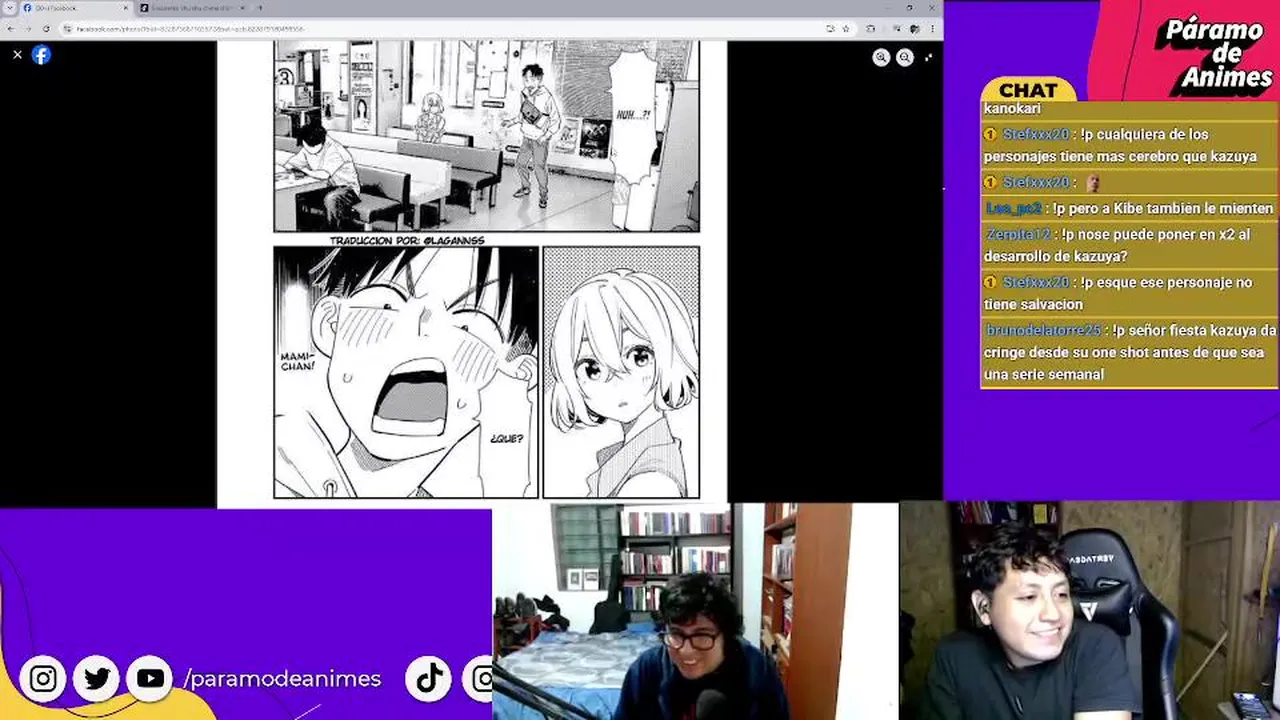Switch to the second browser tab

(193, 8)
